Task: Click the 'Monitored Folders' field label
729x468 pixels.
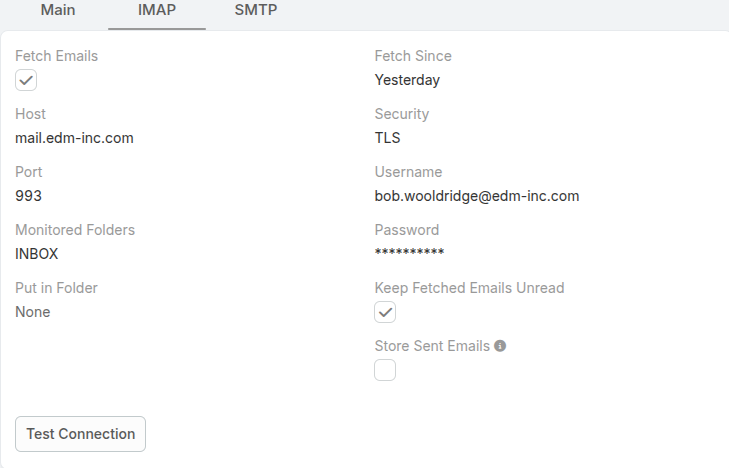Action: point(75,230)
